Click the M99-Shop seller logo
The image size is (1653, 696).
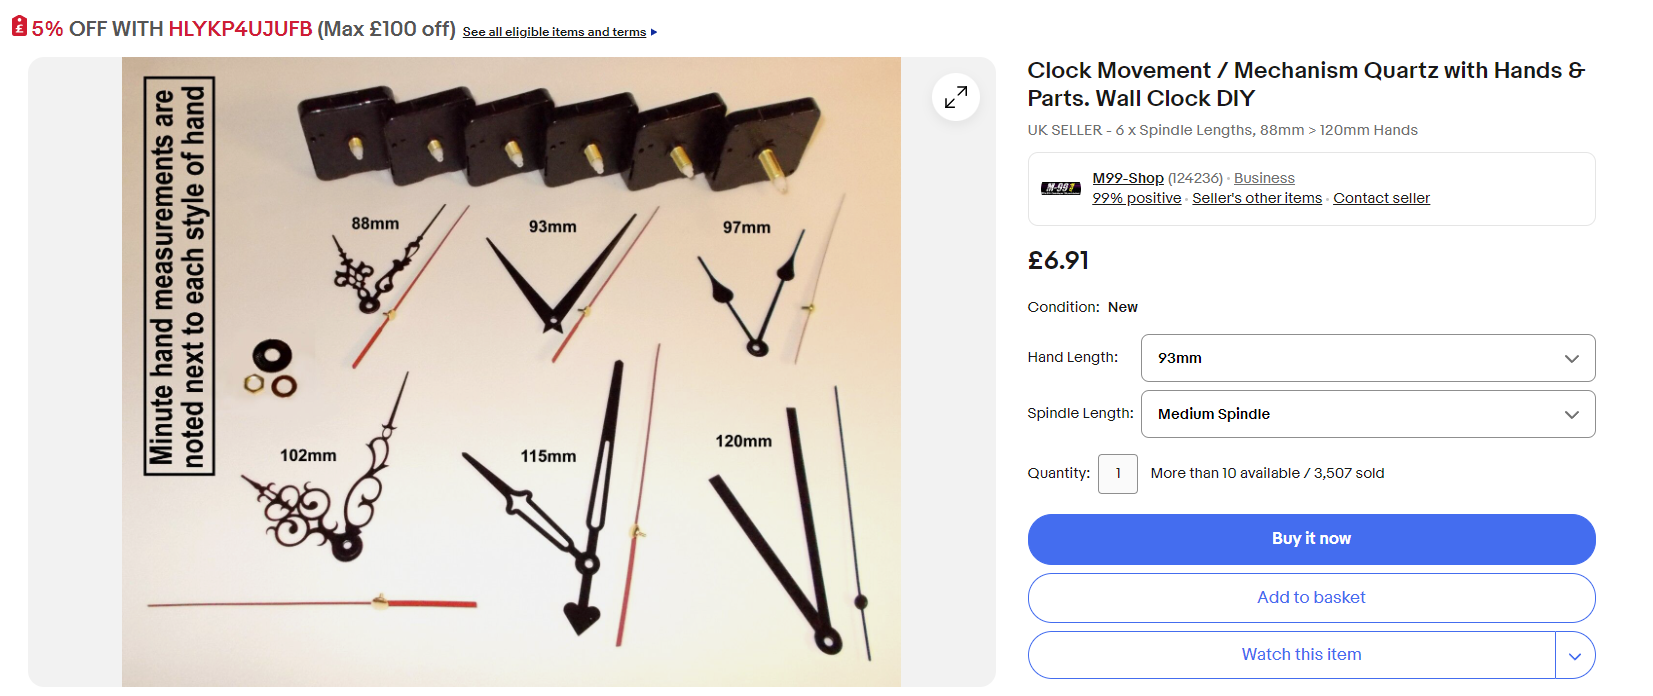click(x=1060, y=188)
